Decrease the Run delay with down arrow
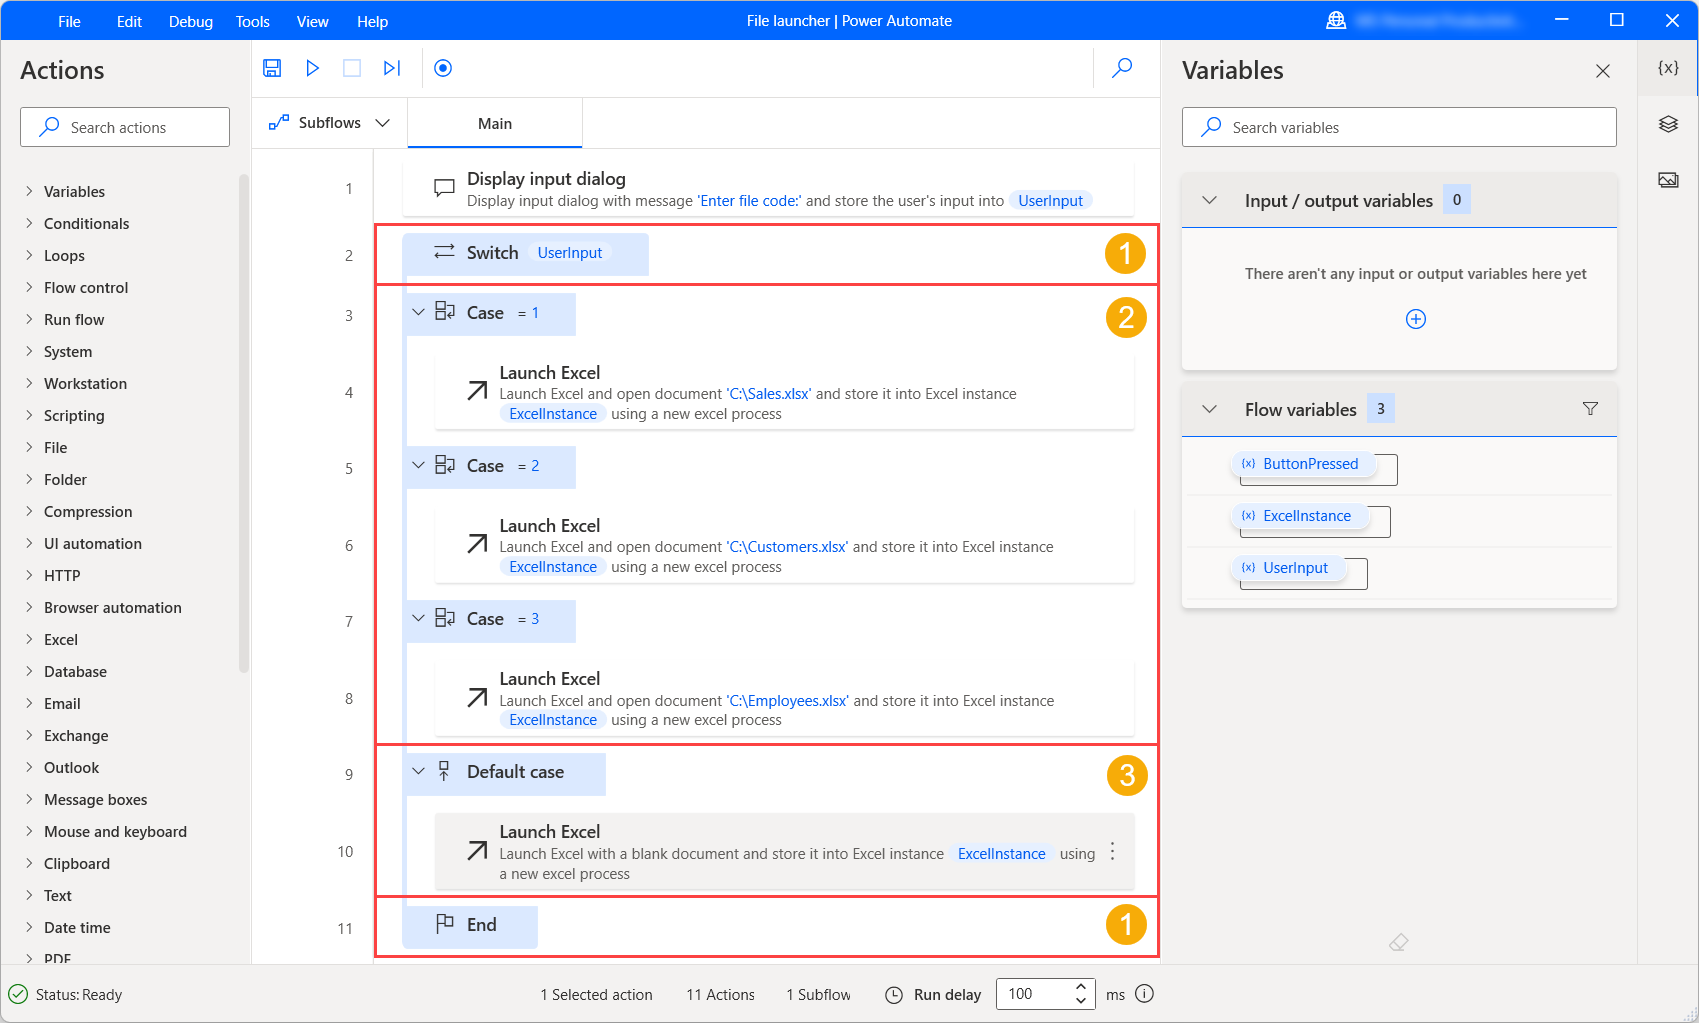This screenshot has width=1699, height=1023. point(1081,1001)
